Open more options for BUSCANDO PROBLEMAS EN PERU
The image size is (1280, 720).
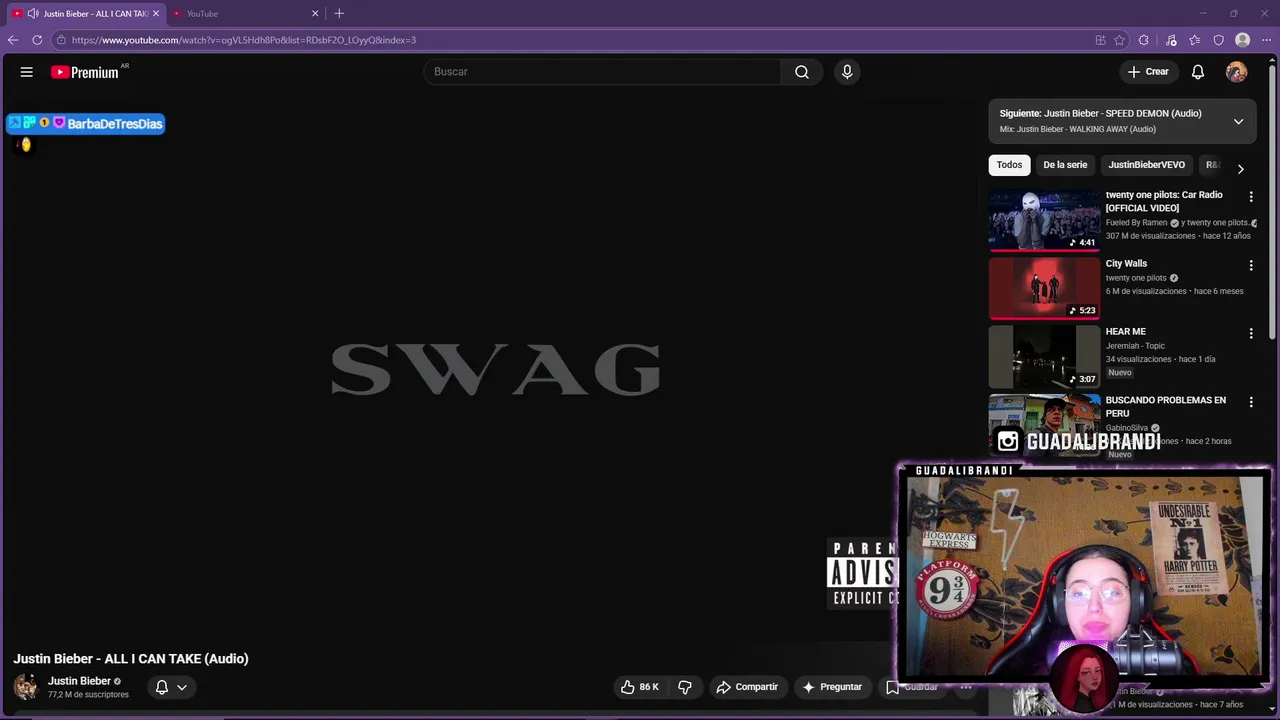1251,402
